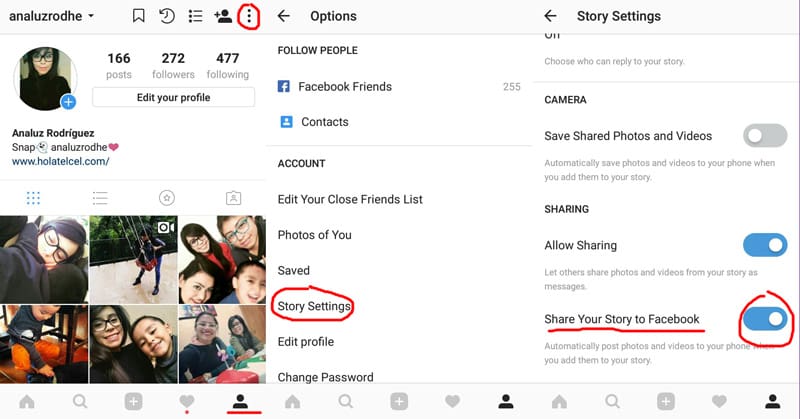Open the archive clock icon
Viewport: 800px width, 419px height.
coord(166,16)
